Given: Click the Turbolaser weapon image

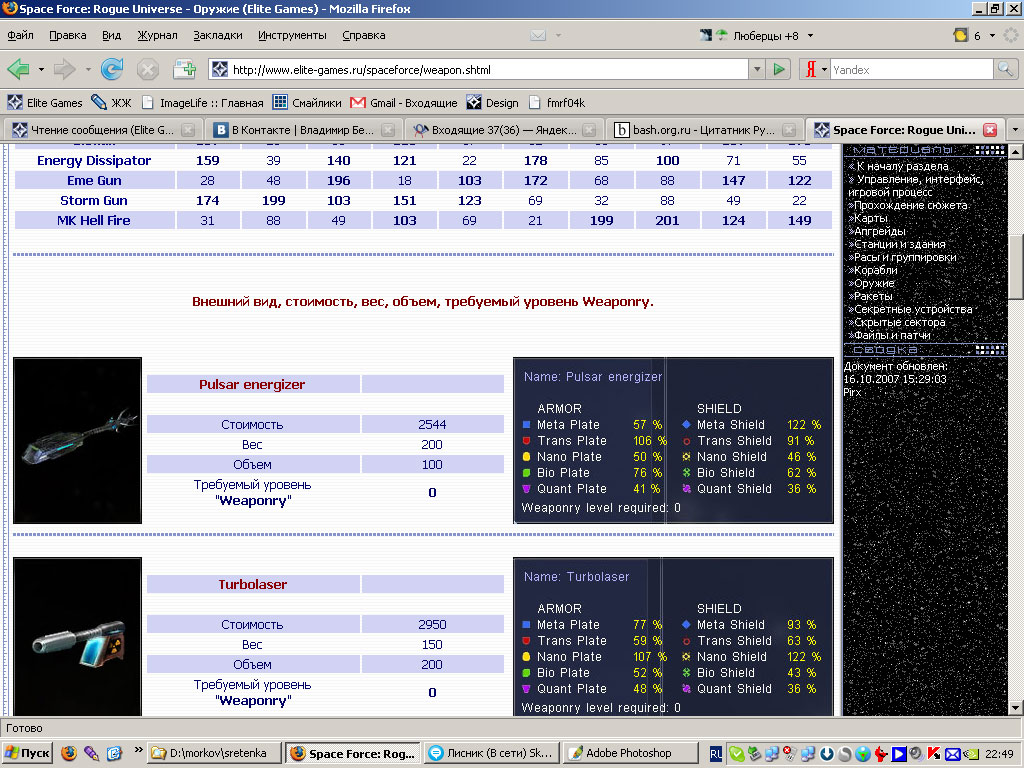Looking at the screenshot, I should click(78, 636).
